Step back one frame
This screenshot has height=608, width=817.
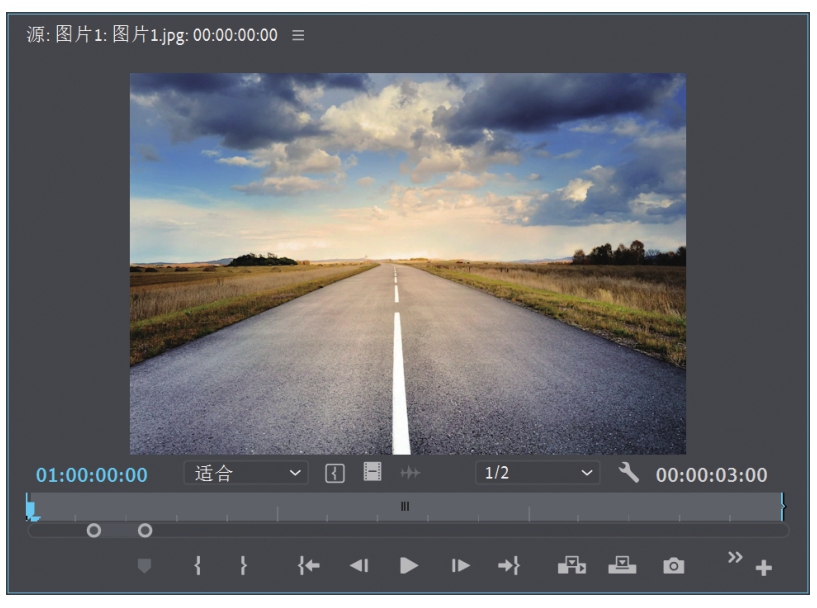point(358,565)
